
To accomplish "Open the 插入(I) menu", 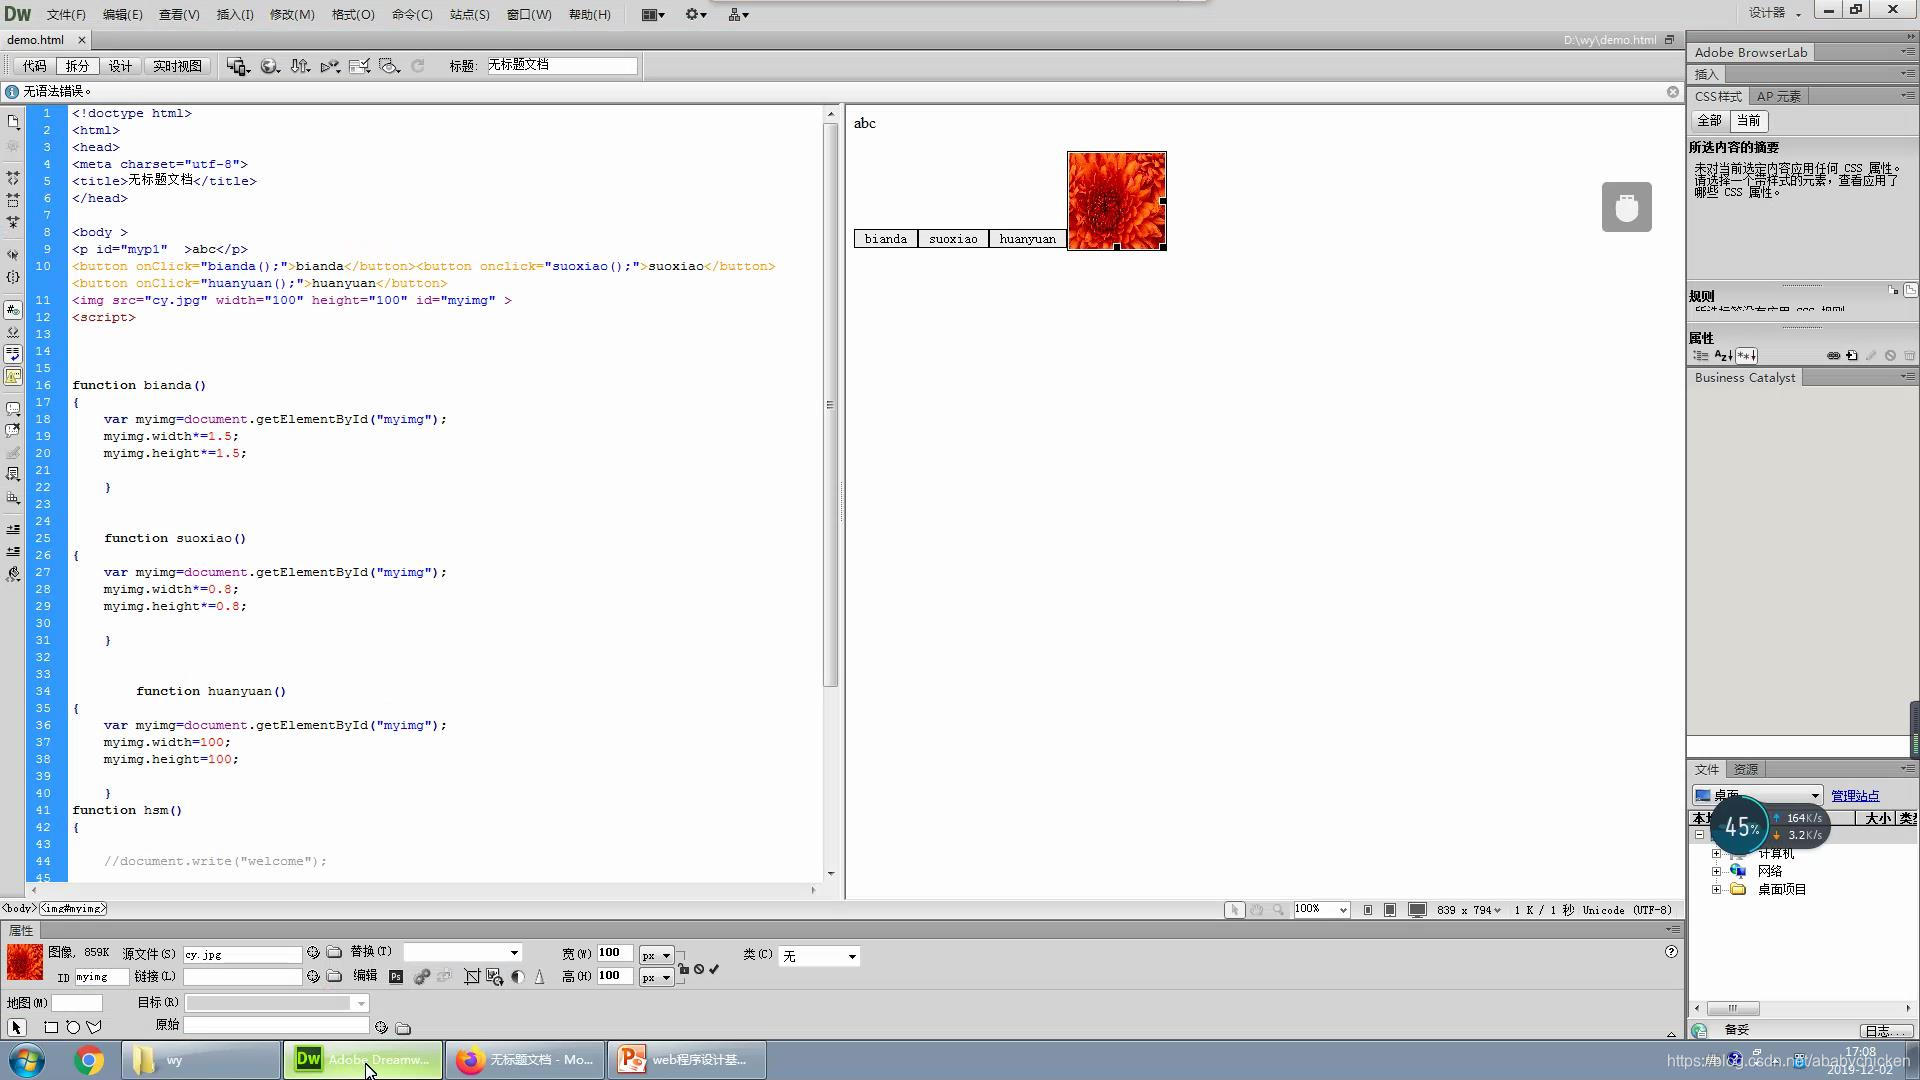I will (235, 15).
